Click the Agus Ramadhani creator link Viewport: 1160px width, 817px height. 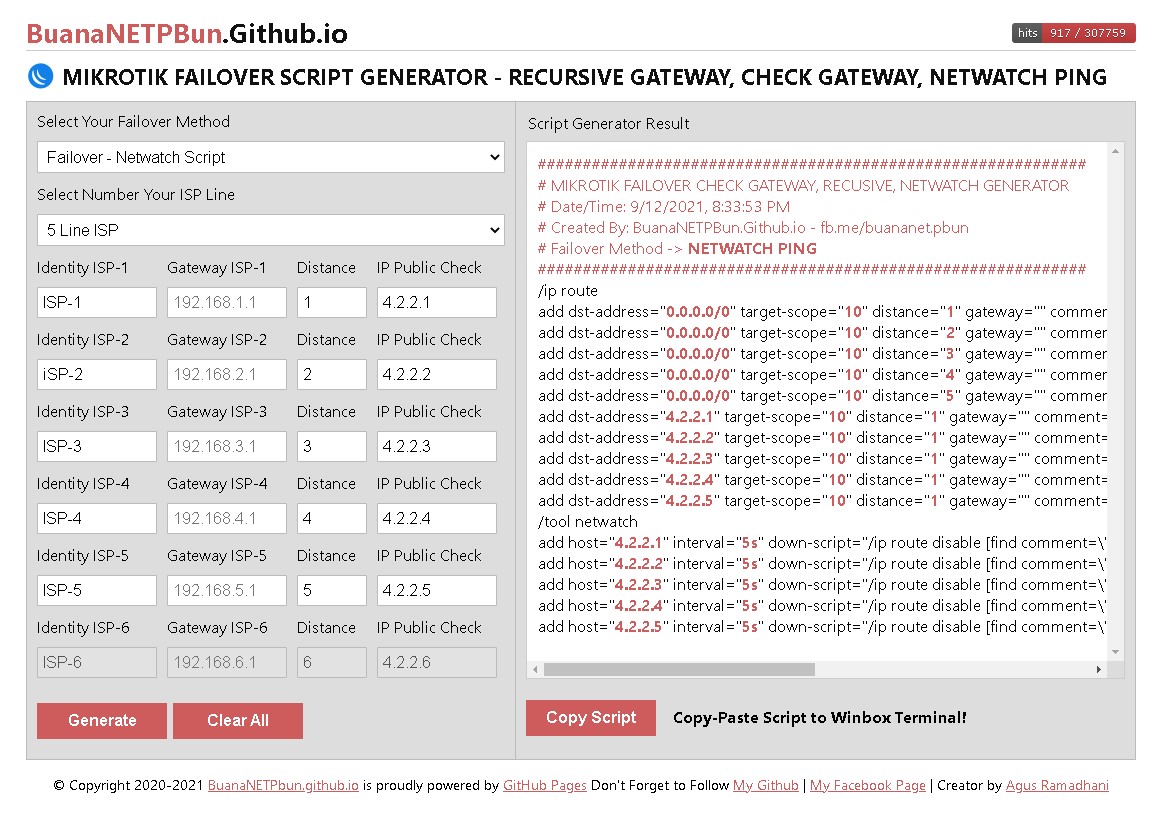(1057, 785)
